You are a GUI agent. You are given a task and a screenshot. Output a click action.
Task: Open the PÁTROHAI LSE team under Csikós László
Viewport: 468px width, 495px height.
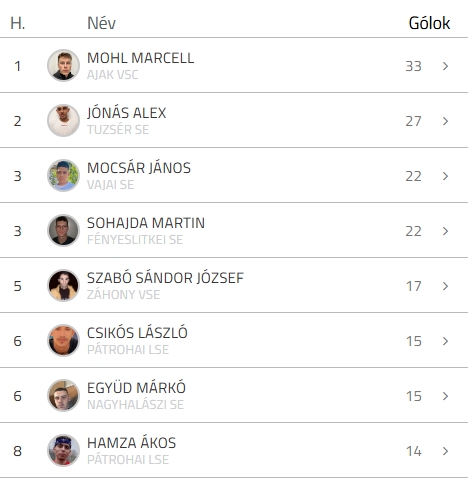(128, 350)
